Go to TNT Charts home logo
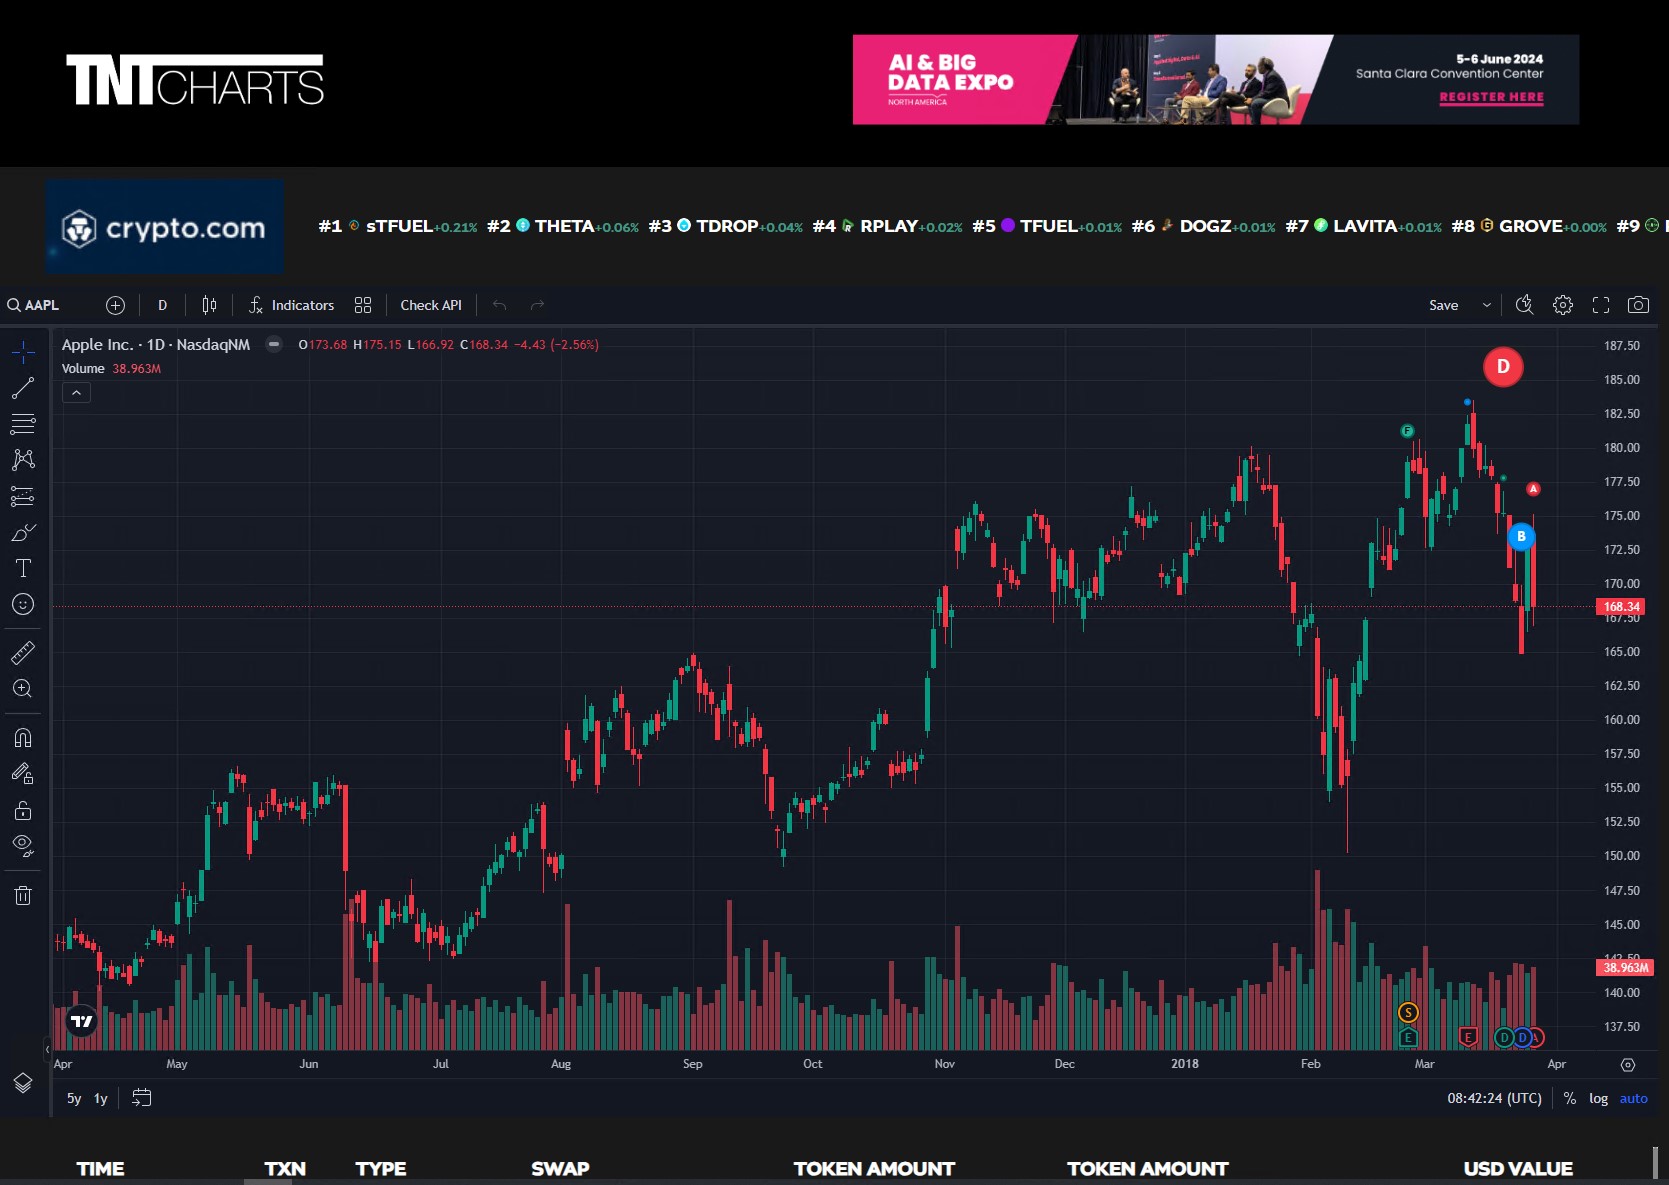 [x=195, y=80]
